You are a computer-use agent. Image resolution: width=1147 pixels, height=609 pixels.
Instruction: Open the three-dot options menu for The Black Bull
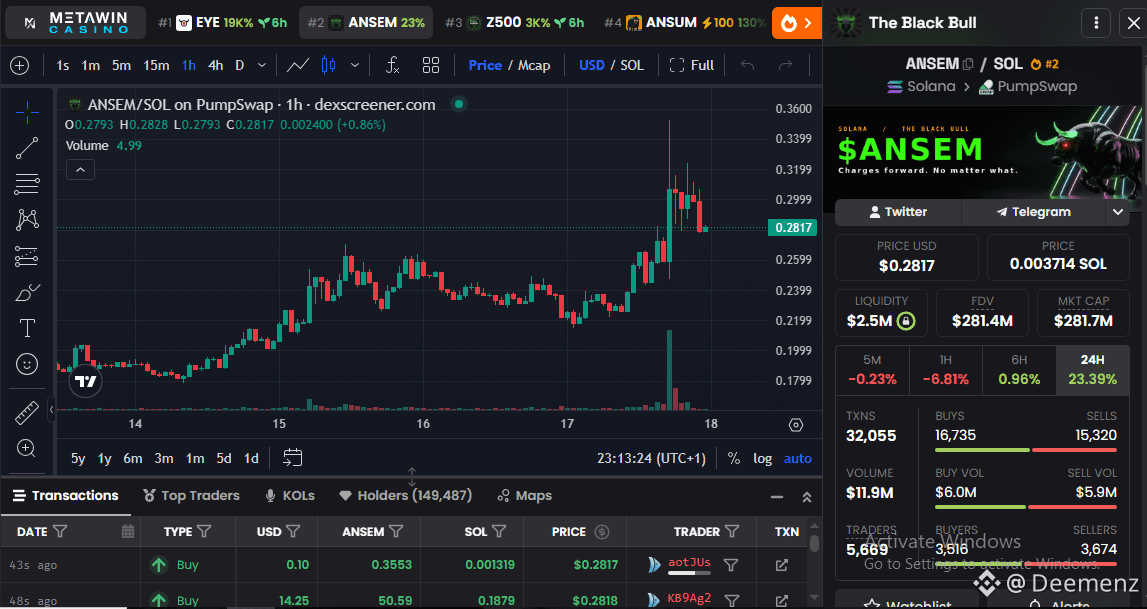[1096, 23]
